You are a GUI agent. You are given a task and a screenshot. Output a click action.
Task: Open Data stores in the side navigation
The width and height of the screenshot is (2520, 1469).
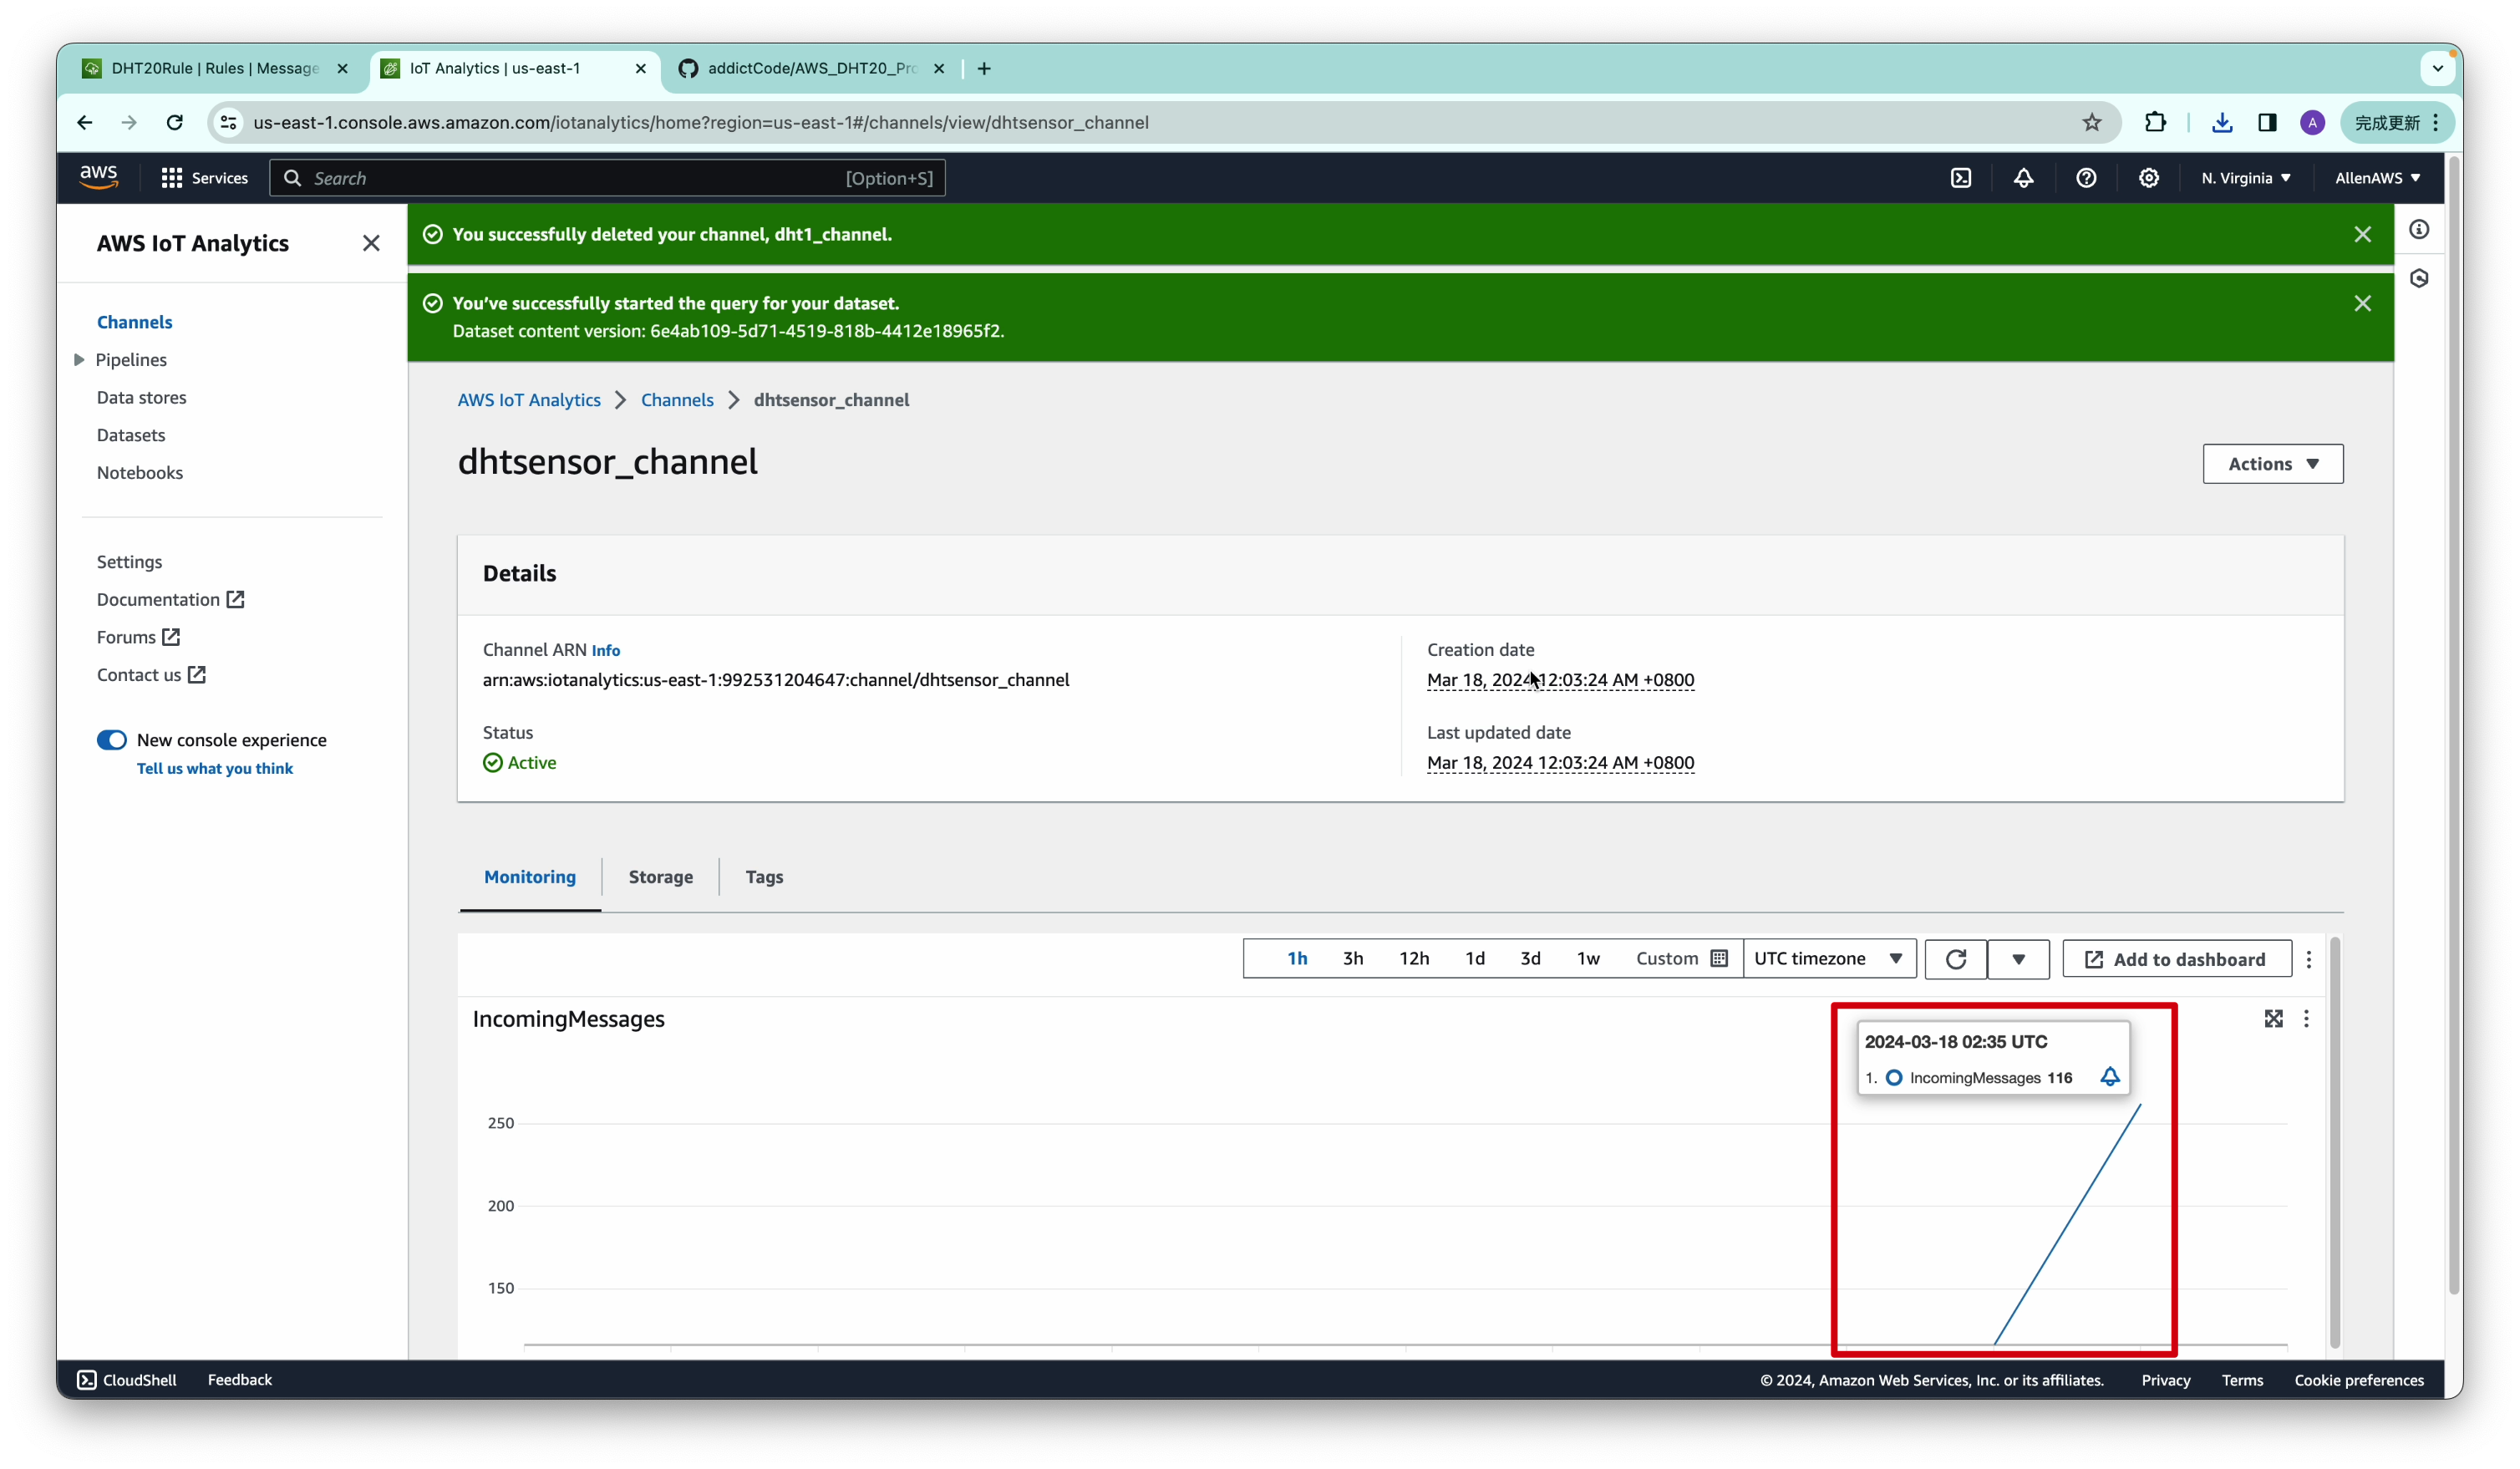141,397
